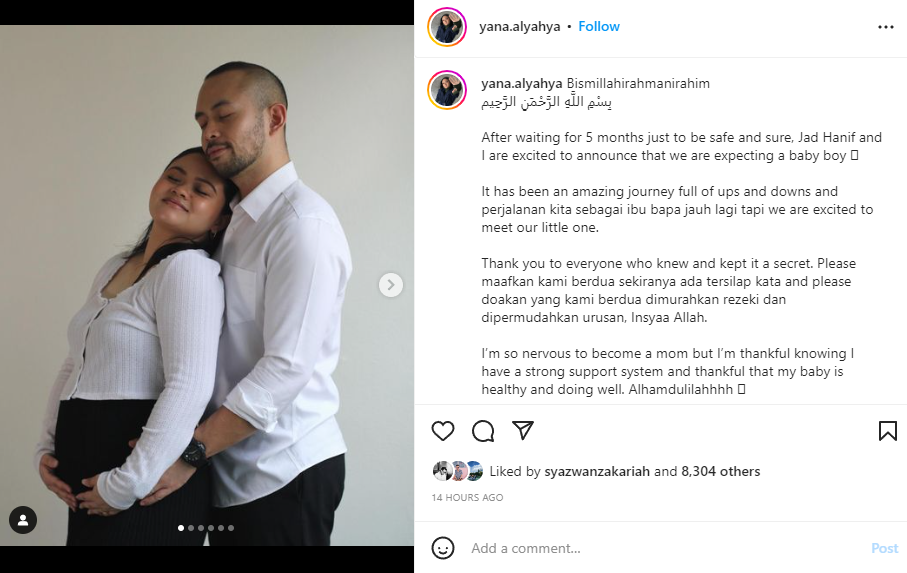Open emoji picker smiley icon
The height and width of the screenshot is (573, 907).
[443, 548]
